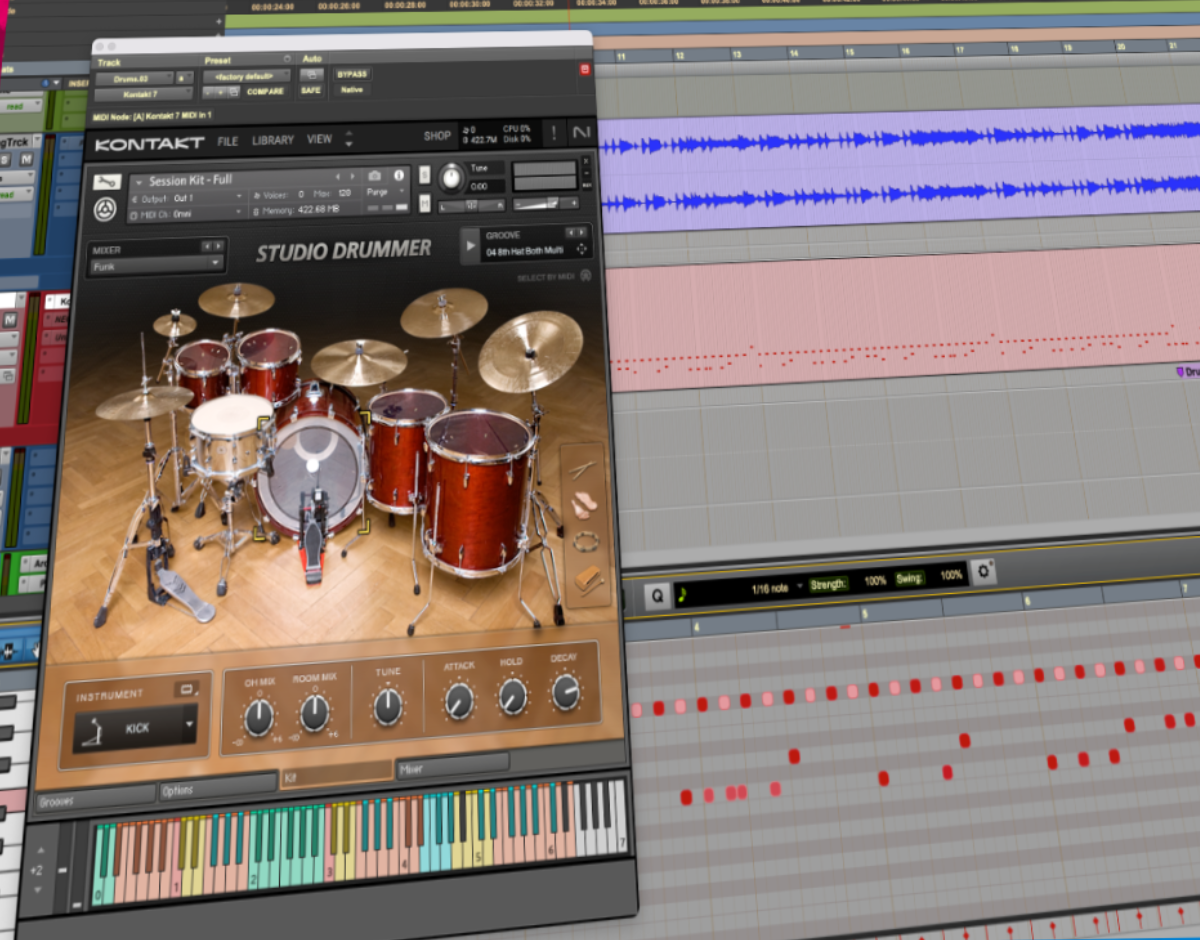The width and height of the screenshot is (1200, 940).
Task: Open the 1/16 note quantize grid dropdown
Action: [776, 588]
